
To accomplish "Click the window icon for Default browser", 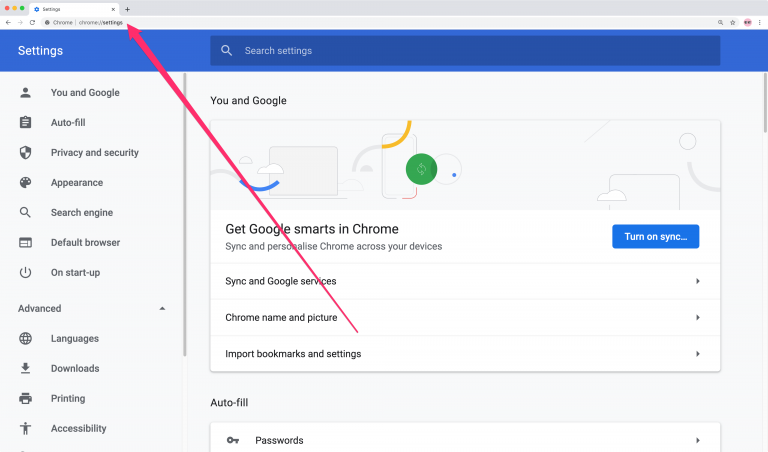I will (25, 242).
